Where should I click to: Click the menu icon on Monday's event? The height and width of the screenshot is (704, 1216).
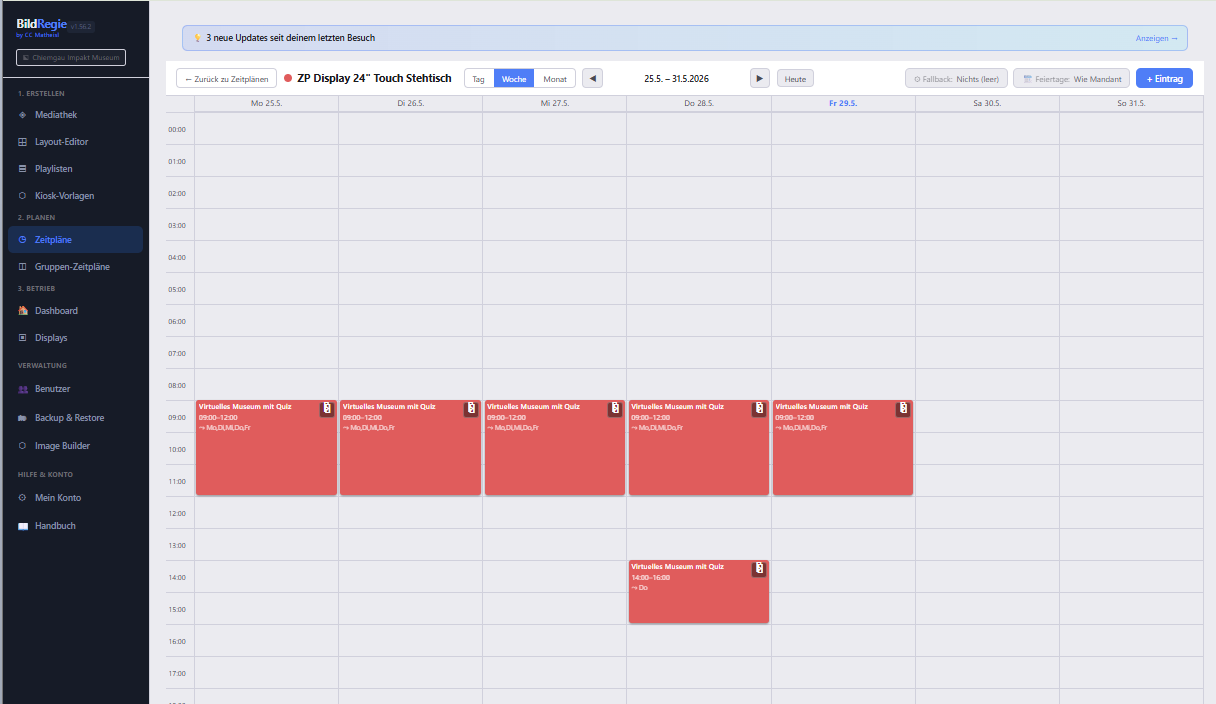click(327, 409)
